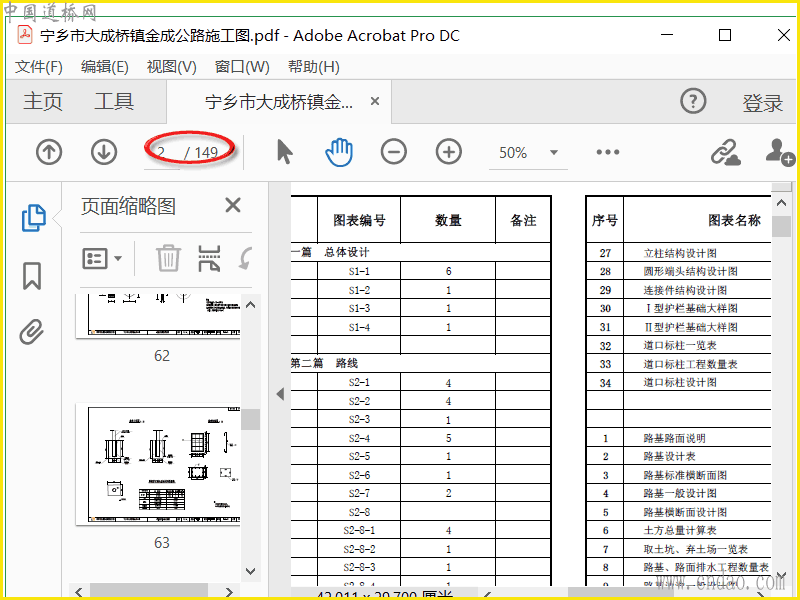Image resolution: width=800 pixels, height=600 pixels.
Task: Select the 宁乡市大成桥镇金... document tab
Action: pos(279,102)
